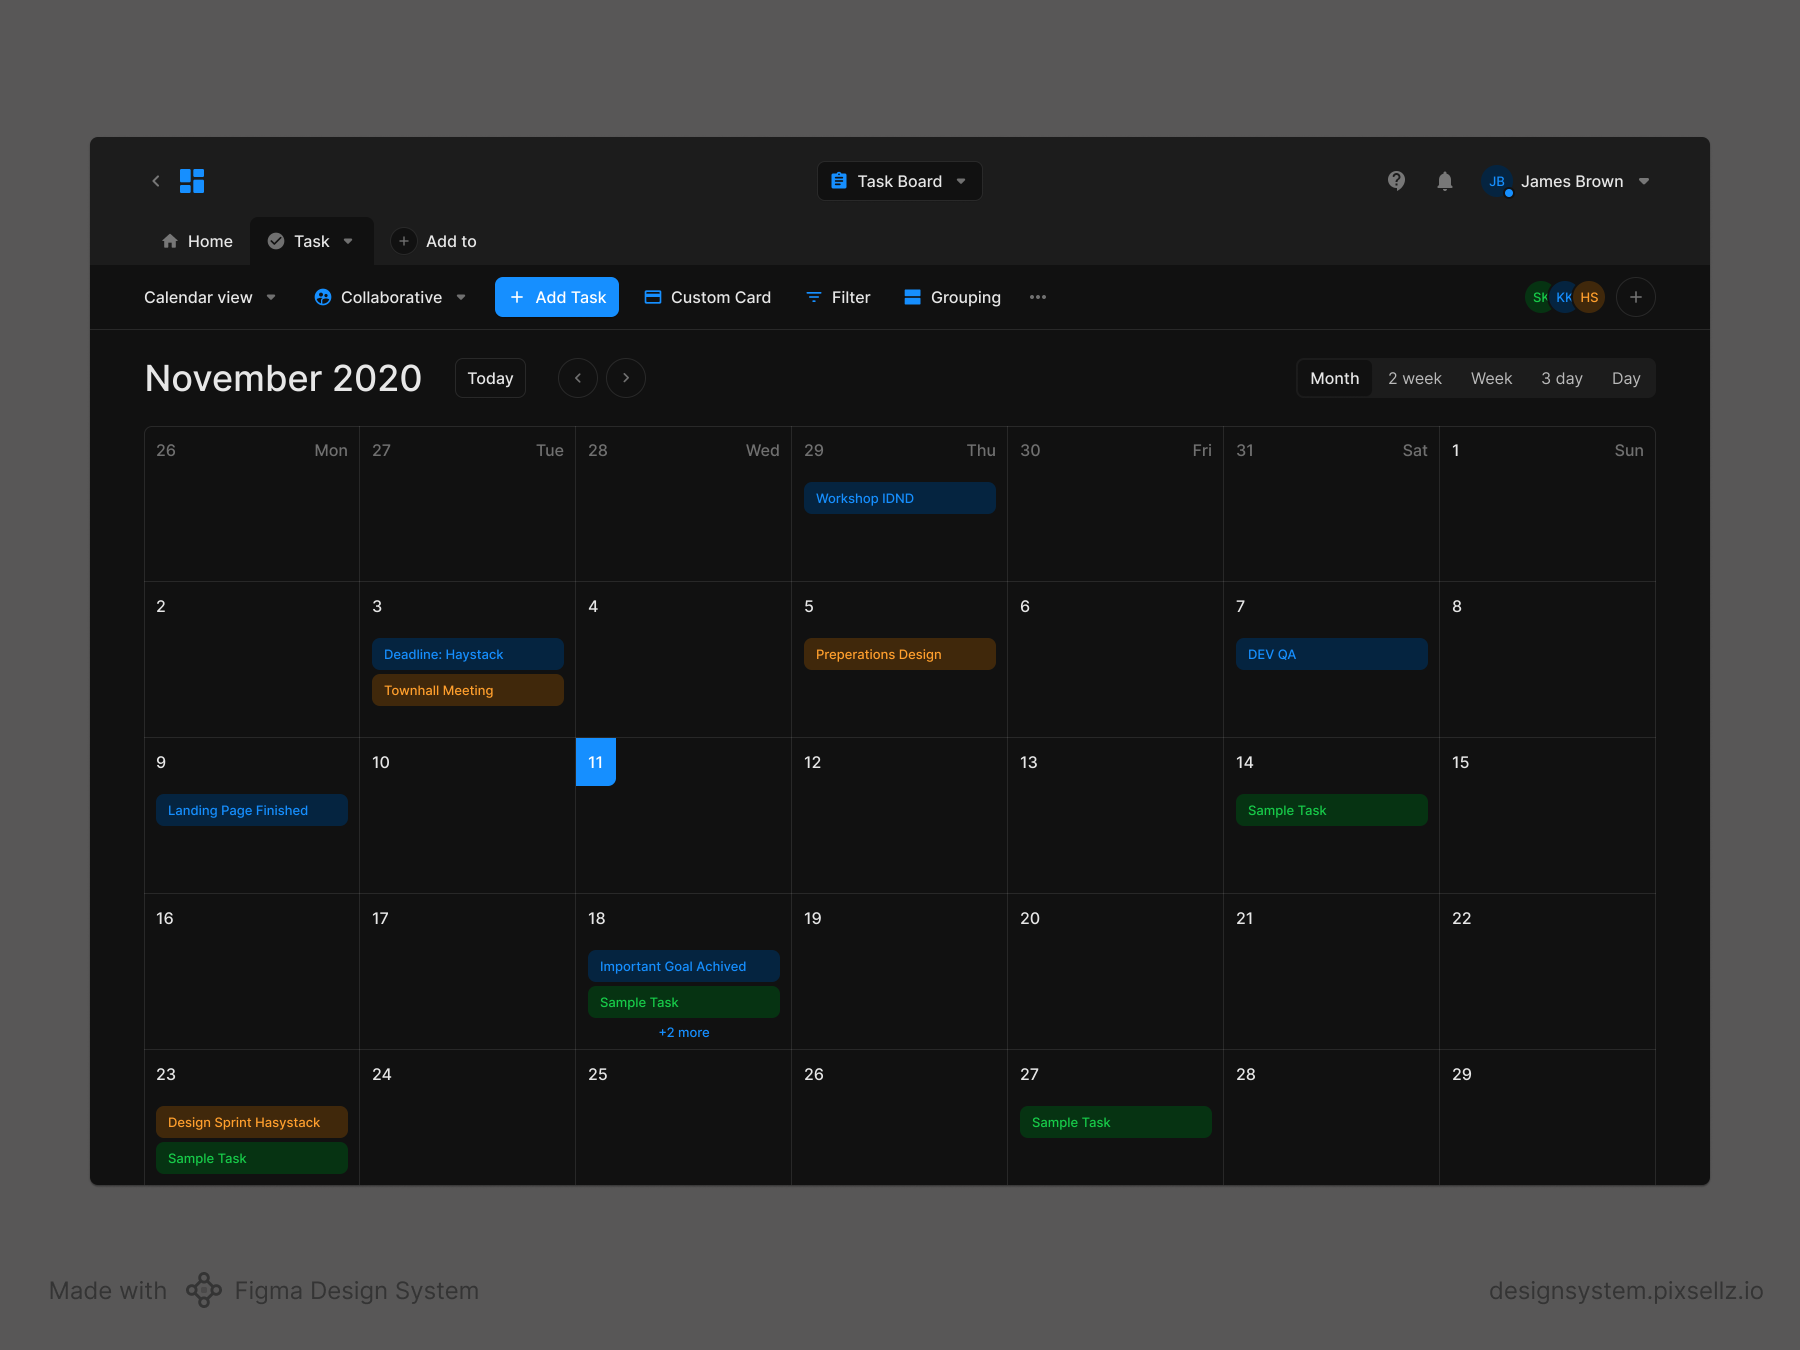1800x1350 pixels.
Task: Open the Calendar view dropdown
Action: click(x=270, y=297)
